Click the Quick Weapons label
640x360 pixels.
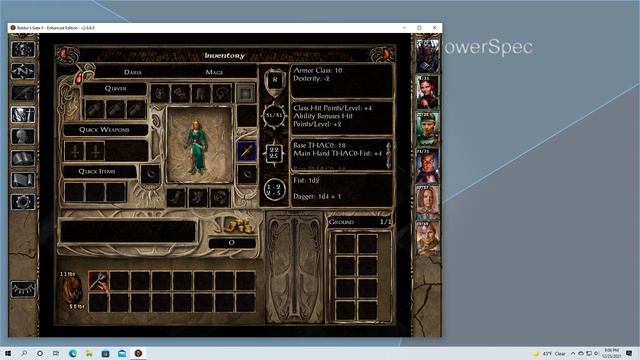pos(104,130)
